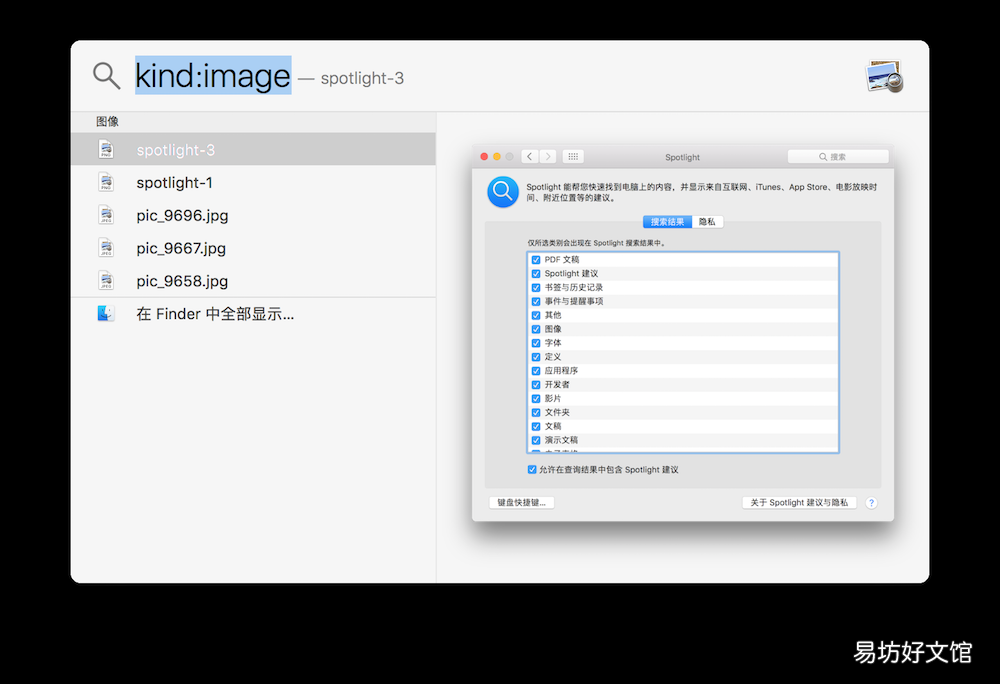Select the pic_9696.jpg result

point(253,215)
